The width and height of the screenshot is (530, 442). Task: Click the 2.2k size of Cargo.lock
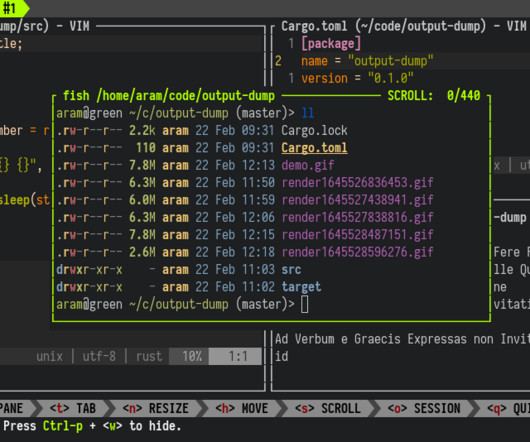click(x=142, y=131)
